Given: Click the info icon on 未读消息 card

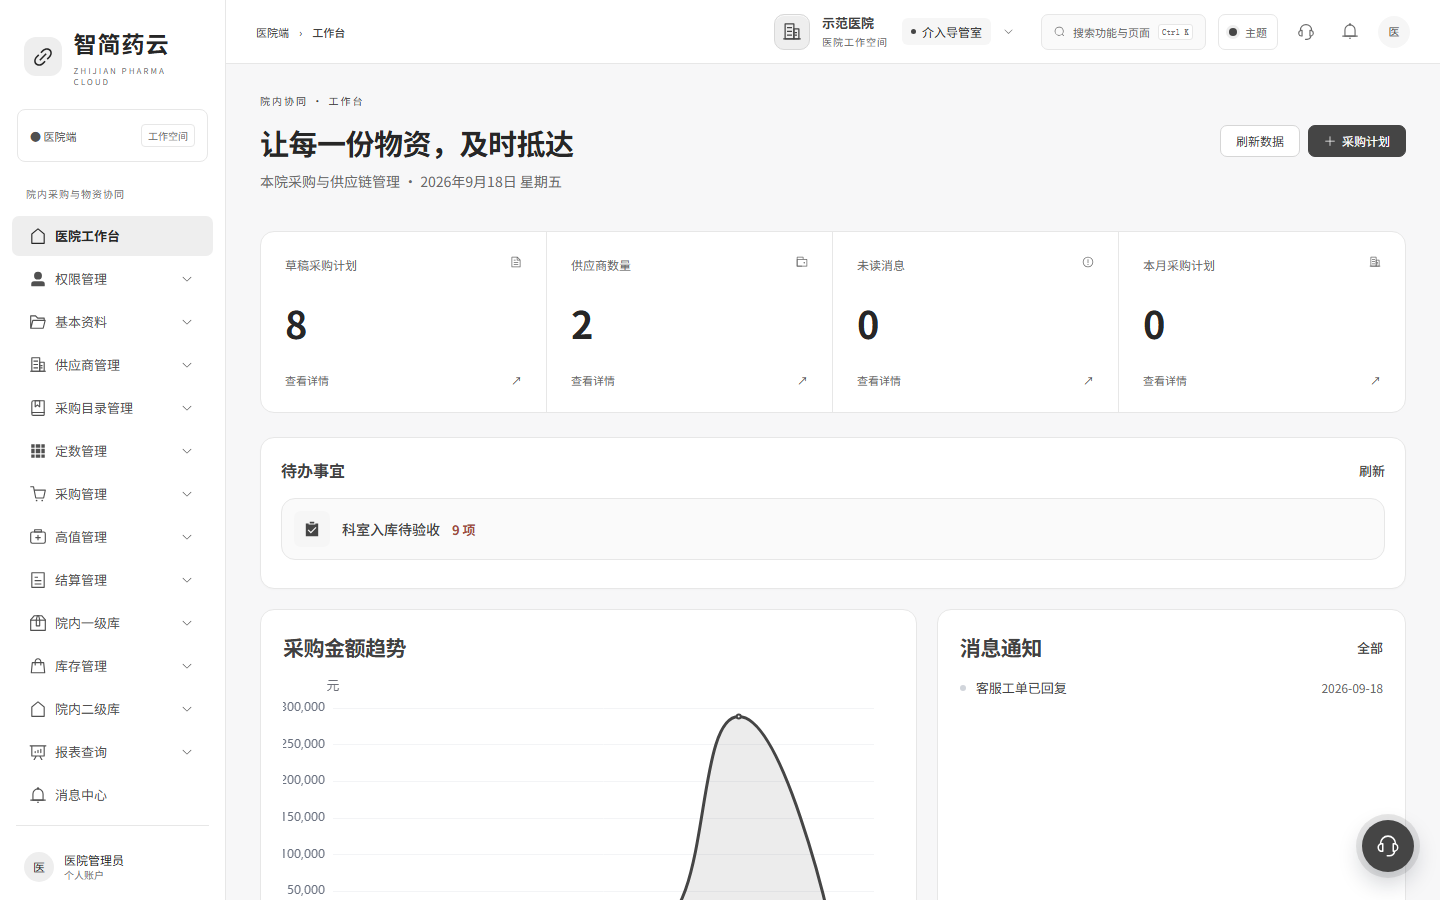Looking at the screenshot, I should coord(1088,262).
